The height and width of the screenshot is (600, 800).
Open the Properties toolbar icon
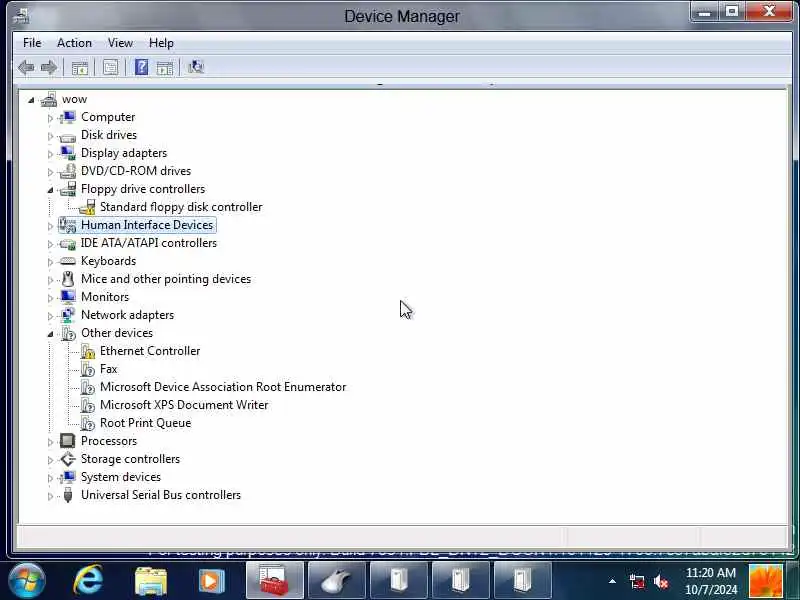pos(110,67)
